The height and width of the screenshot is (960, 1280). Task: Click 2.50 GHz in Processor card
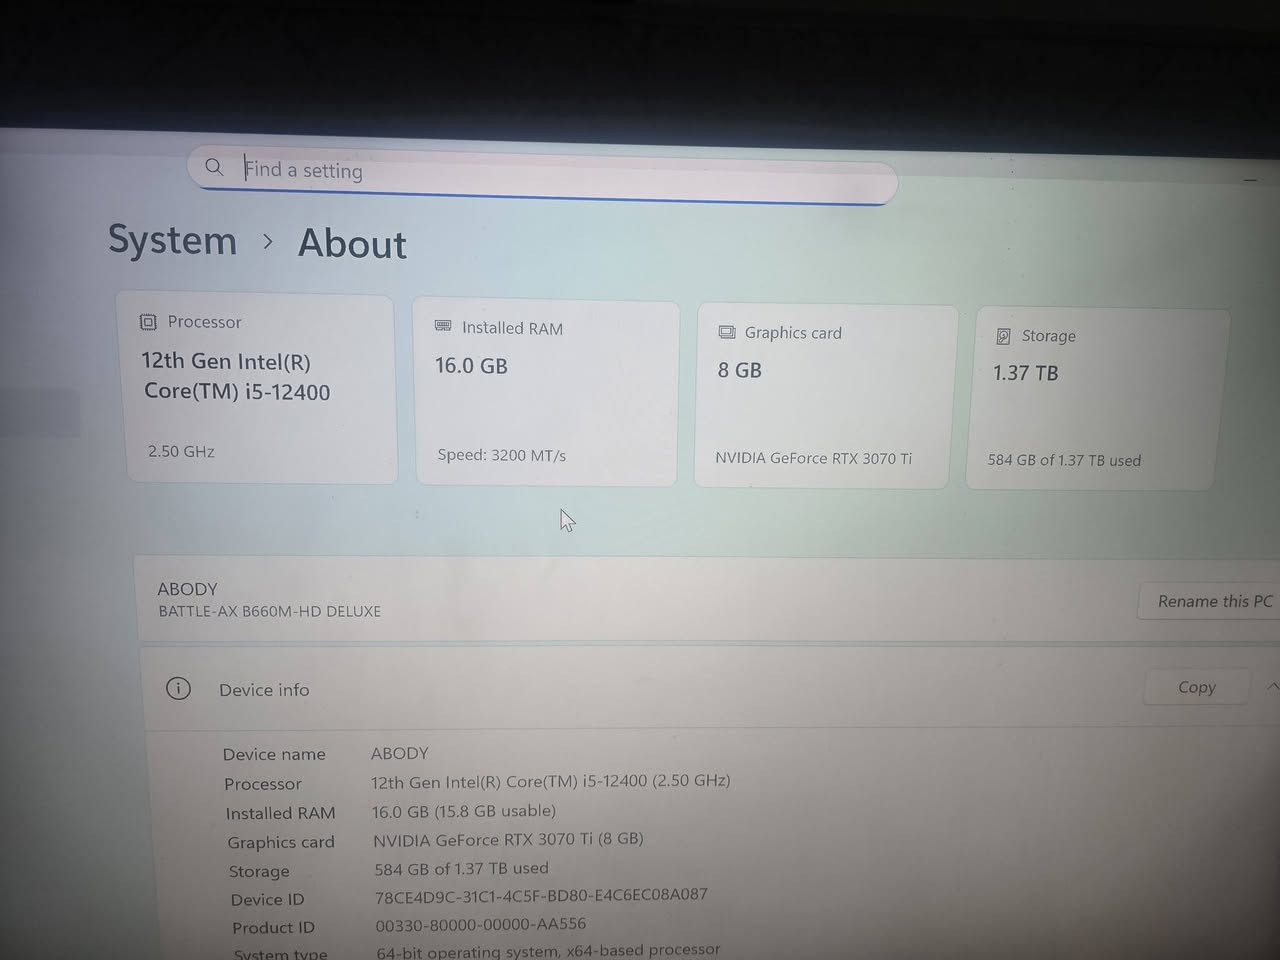point(181,451)
